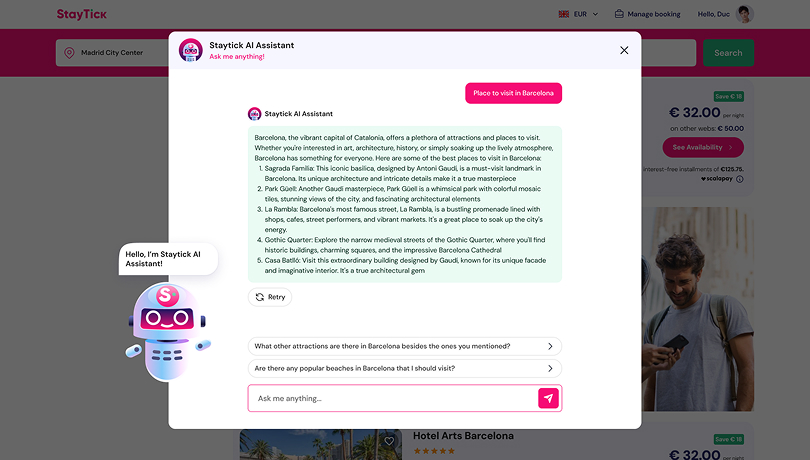Click the Madrid City Center location field
The height and width of the screenshot is (460, 810).
click(x=112, y=53)
